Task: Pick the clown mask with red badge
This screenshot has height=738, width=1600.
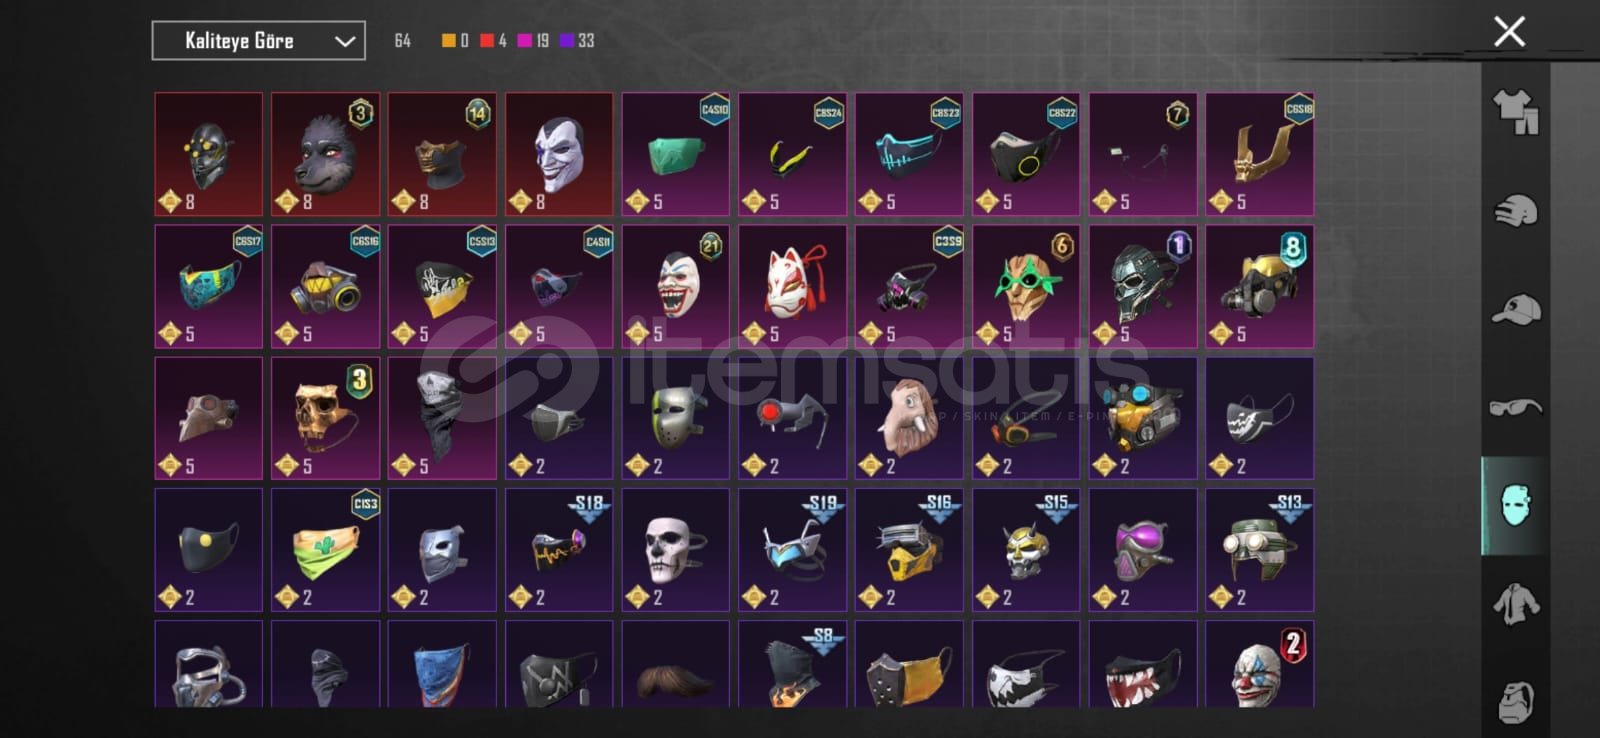Action: tap(1260, 664)
